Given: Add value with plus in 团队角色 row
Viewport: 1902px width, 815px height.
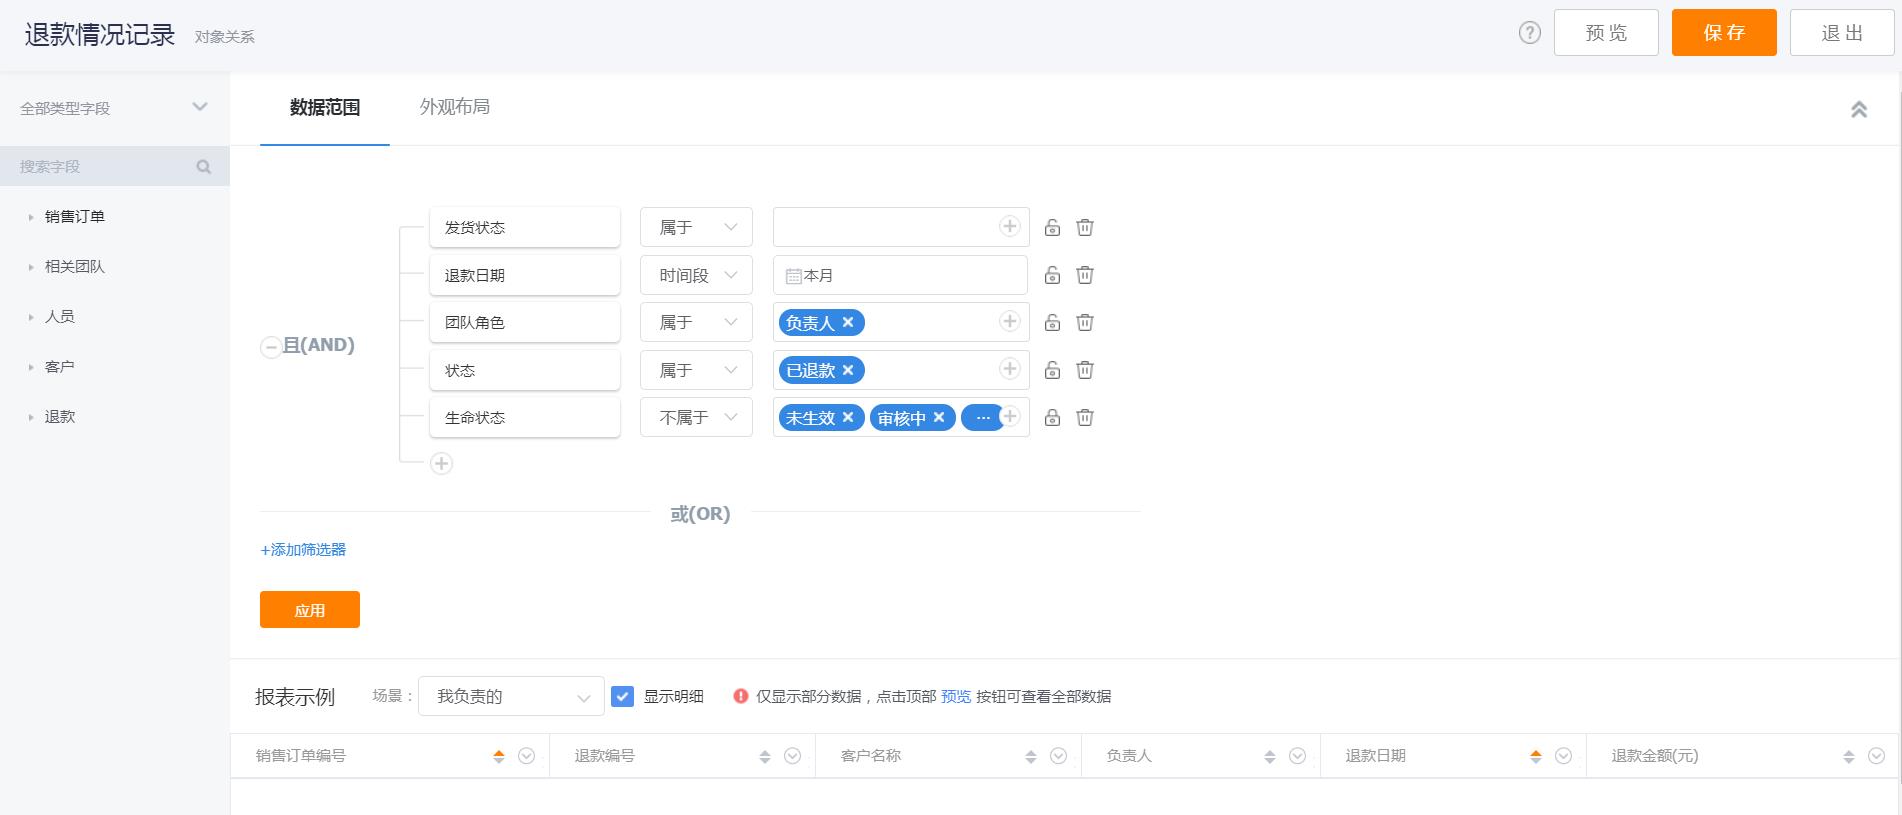Looking at the screenshot, I should pyautogui.click(x=1009, y=321).
